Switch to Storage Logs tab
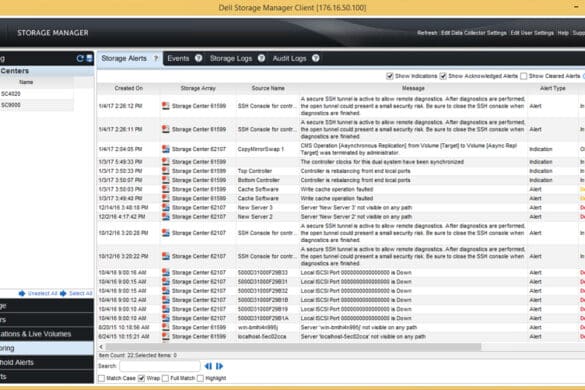Viewport: 585px width, 390px height. [x=231, y=58]
